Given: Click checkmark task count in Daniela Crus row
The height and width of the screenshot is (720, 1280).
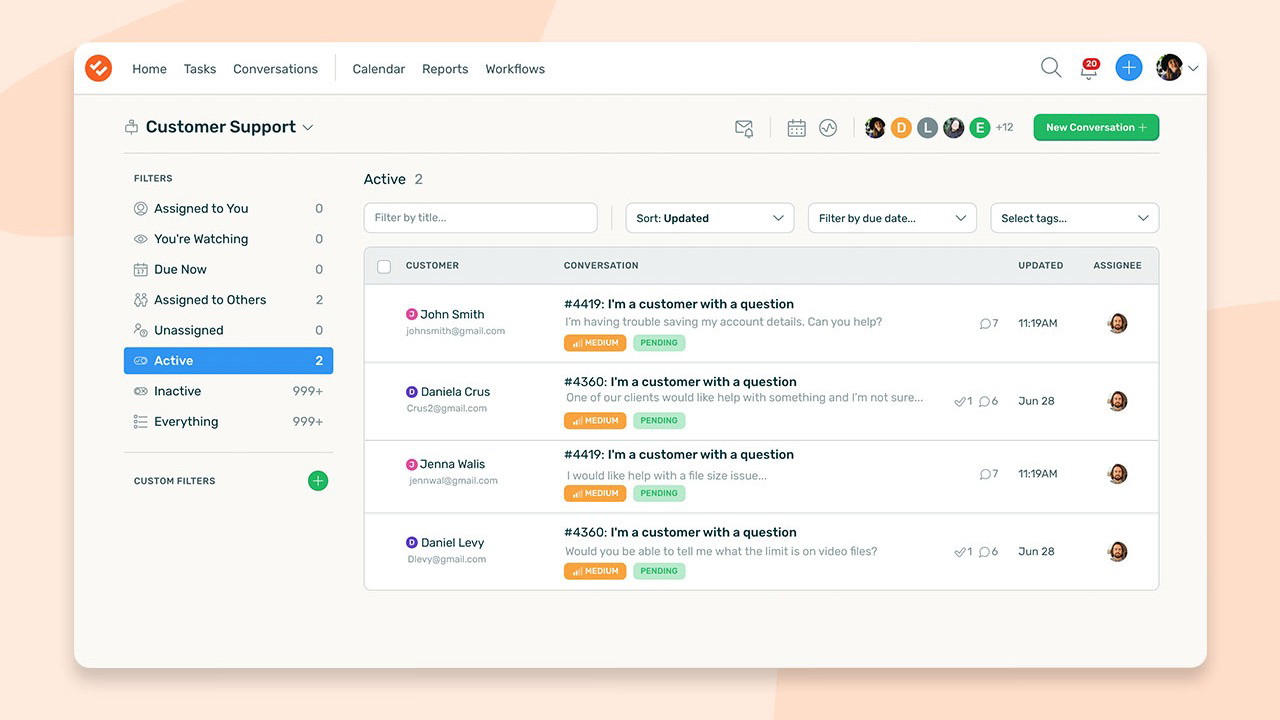Looking at the screenshot, I should (963, 401).
